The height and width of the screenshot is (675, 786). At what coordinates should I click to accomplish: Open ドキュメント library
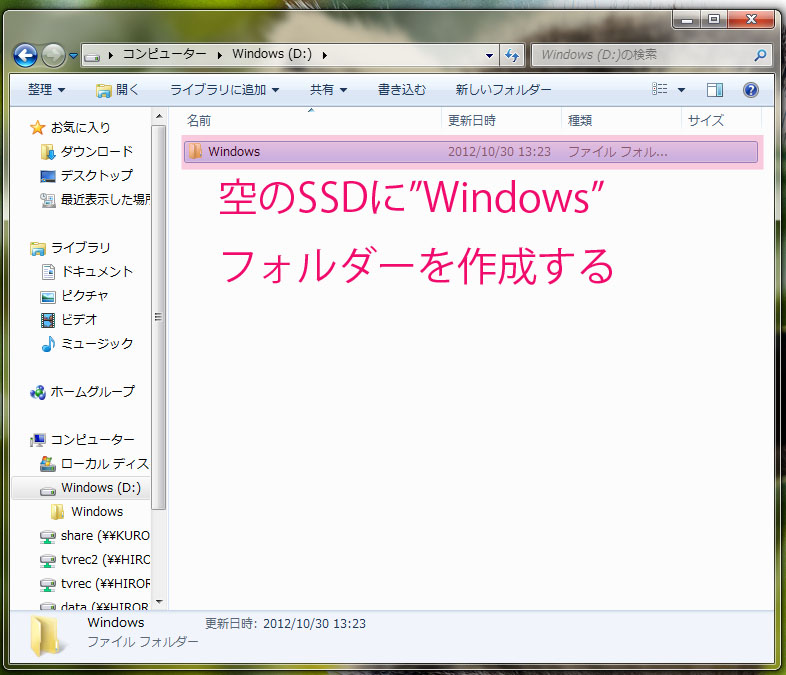[97, 272]
